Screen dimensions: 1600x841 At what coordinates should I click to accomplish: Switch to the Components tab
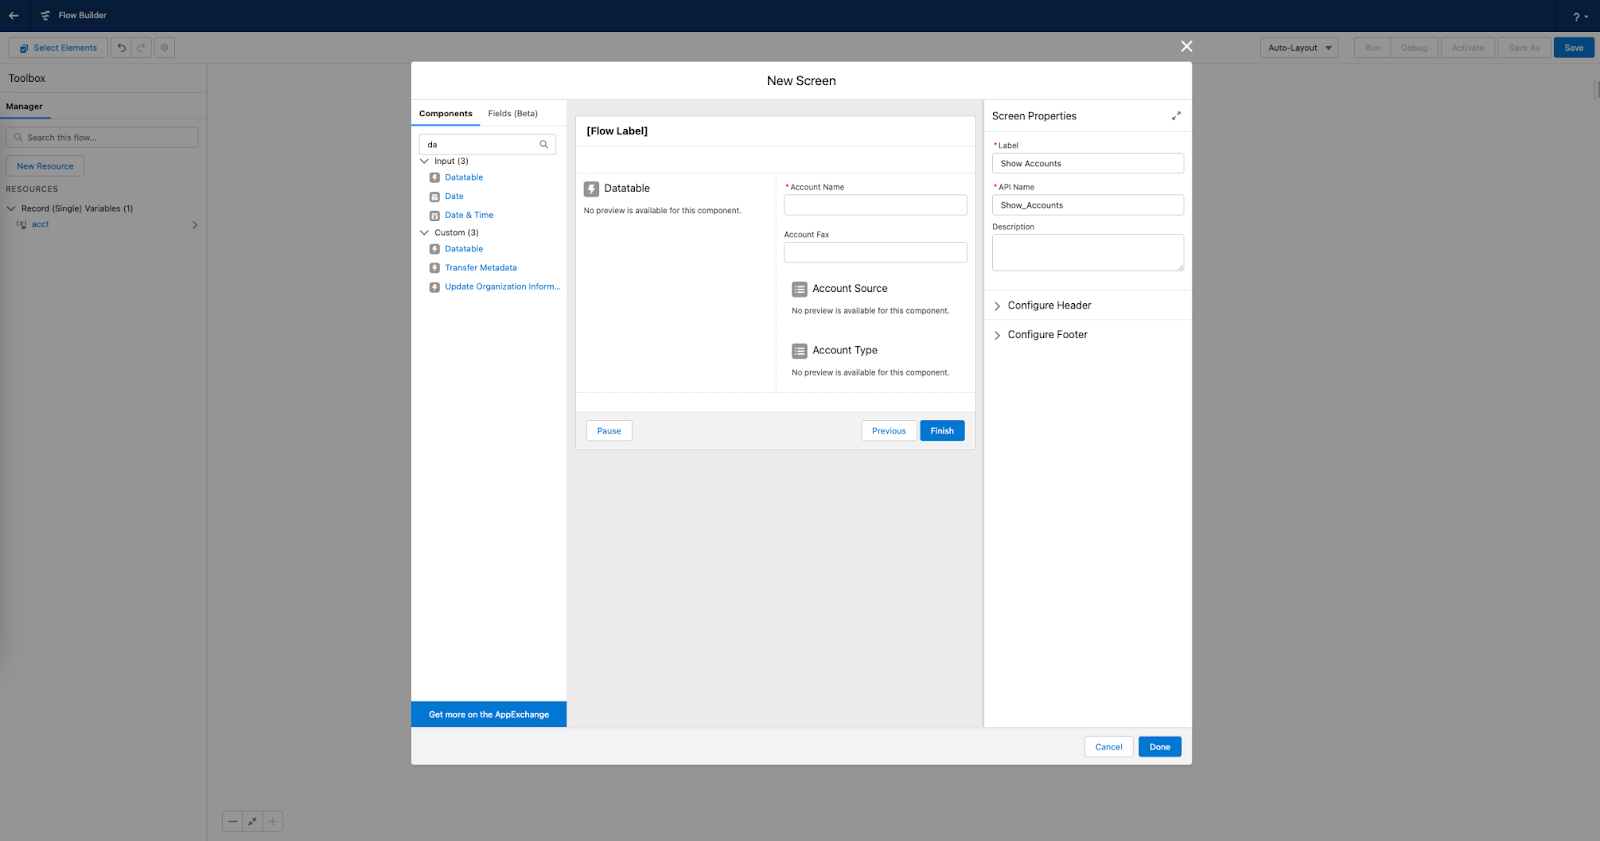(446, 114)
